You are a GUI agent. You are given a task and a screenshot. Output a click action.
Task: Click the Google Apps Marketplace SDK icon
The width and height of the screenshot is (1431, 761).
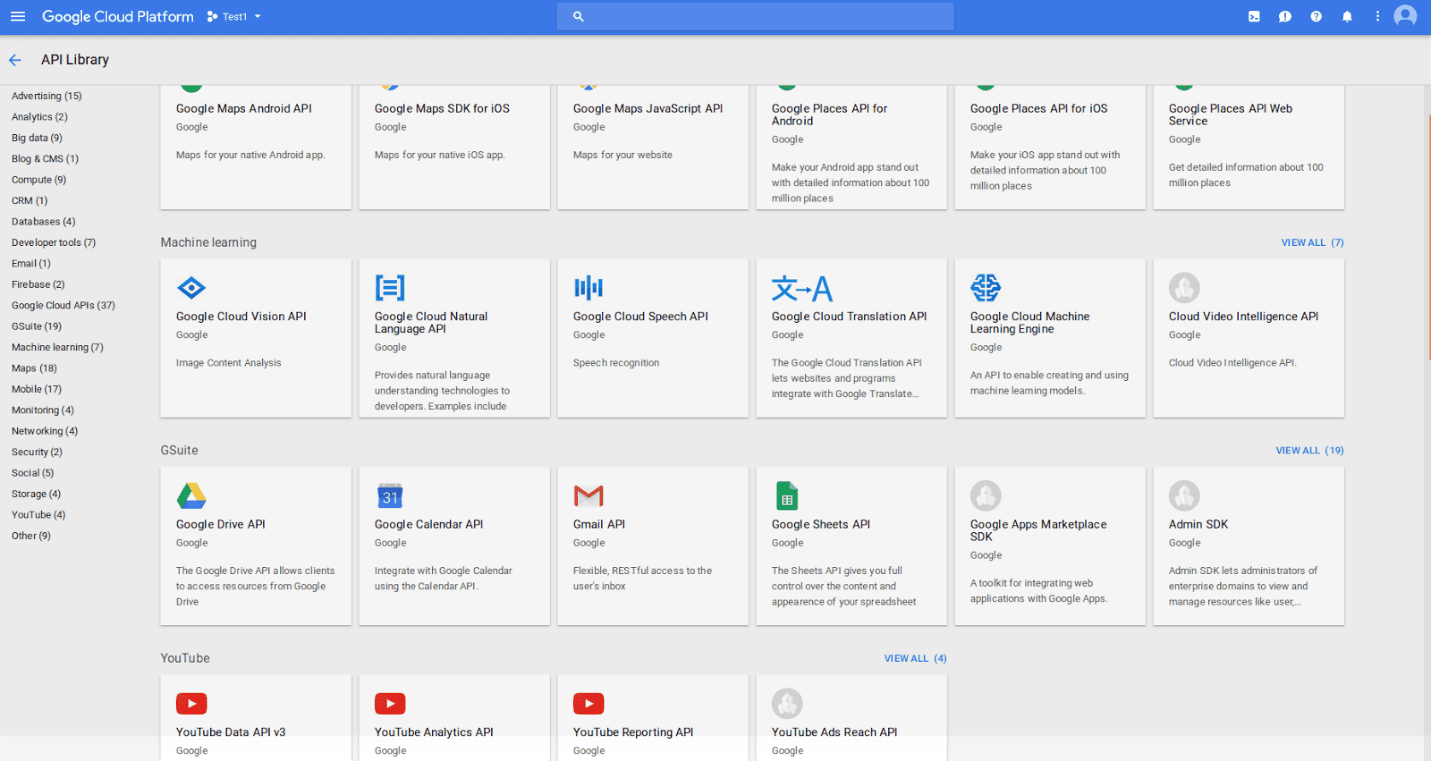[x=986, y=496]
